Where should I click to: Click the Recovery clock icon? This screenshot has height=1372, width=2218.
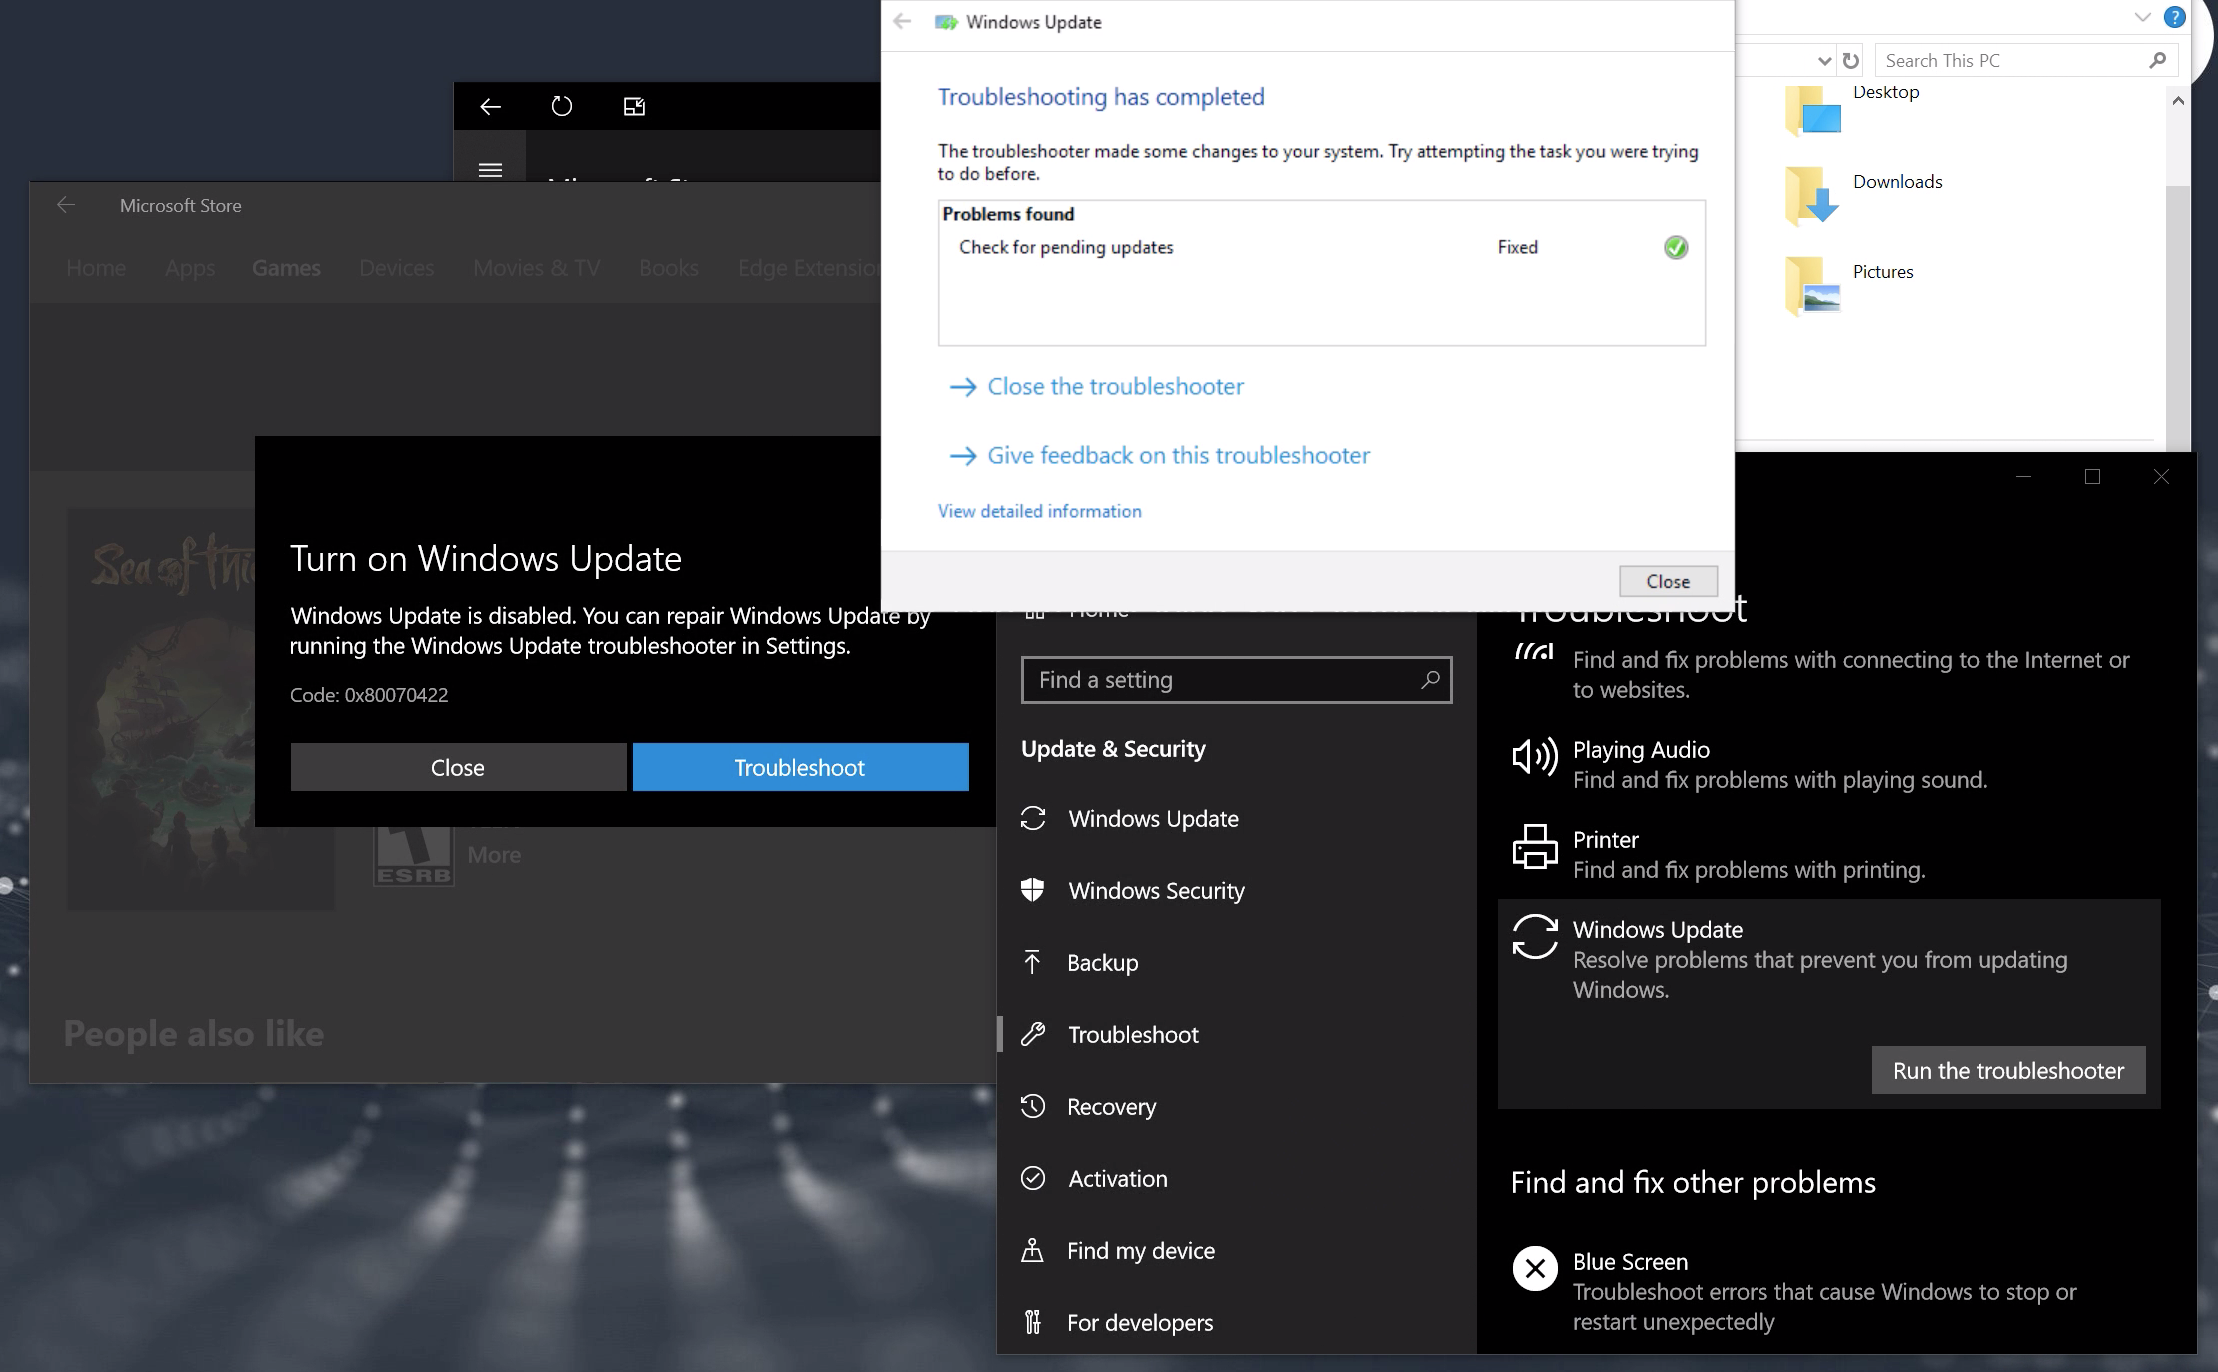coord(1033,1106)
